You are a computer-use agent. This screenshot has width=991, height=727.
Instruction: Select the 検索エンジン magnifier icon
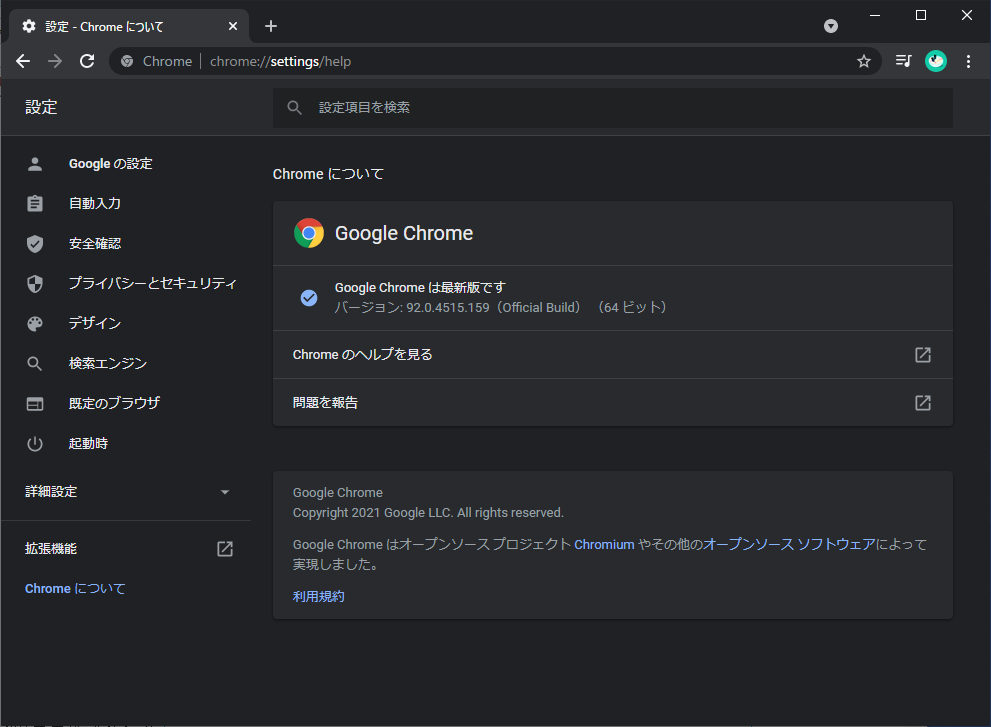35,363
